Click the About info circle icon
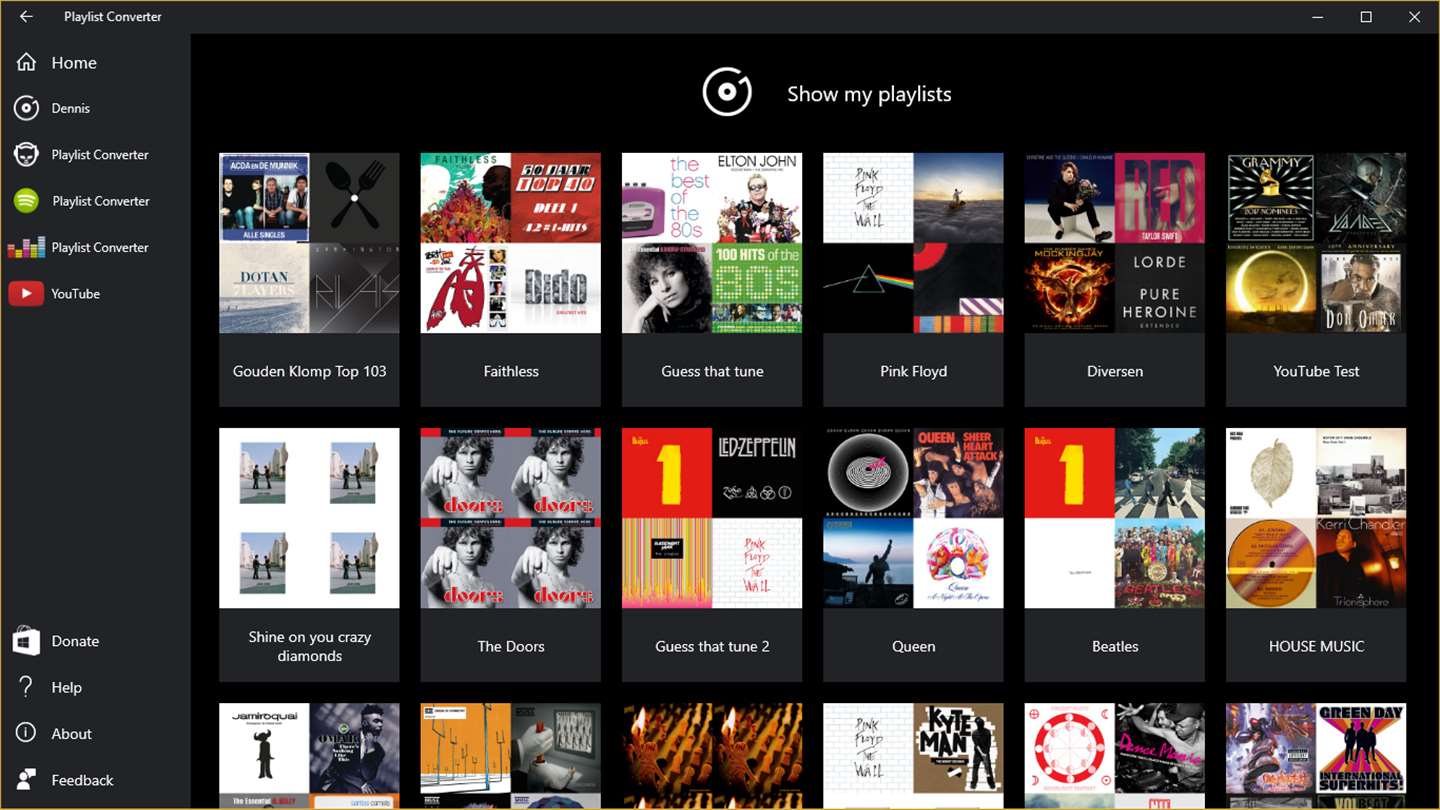 pyautogui.click(x=26, y=733)
